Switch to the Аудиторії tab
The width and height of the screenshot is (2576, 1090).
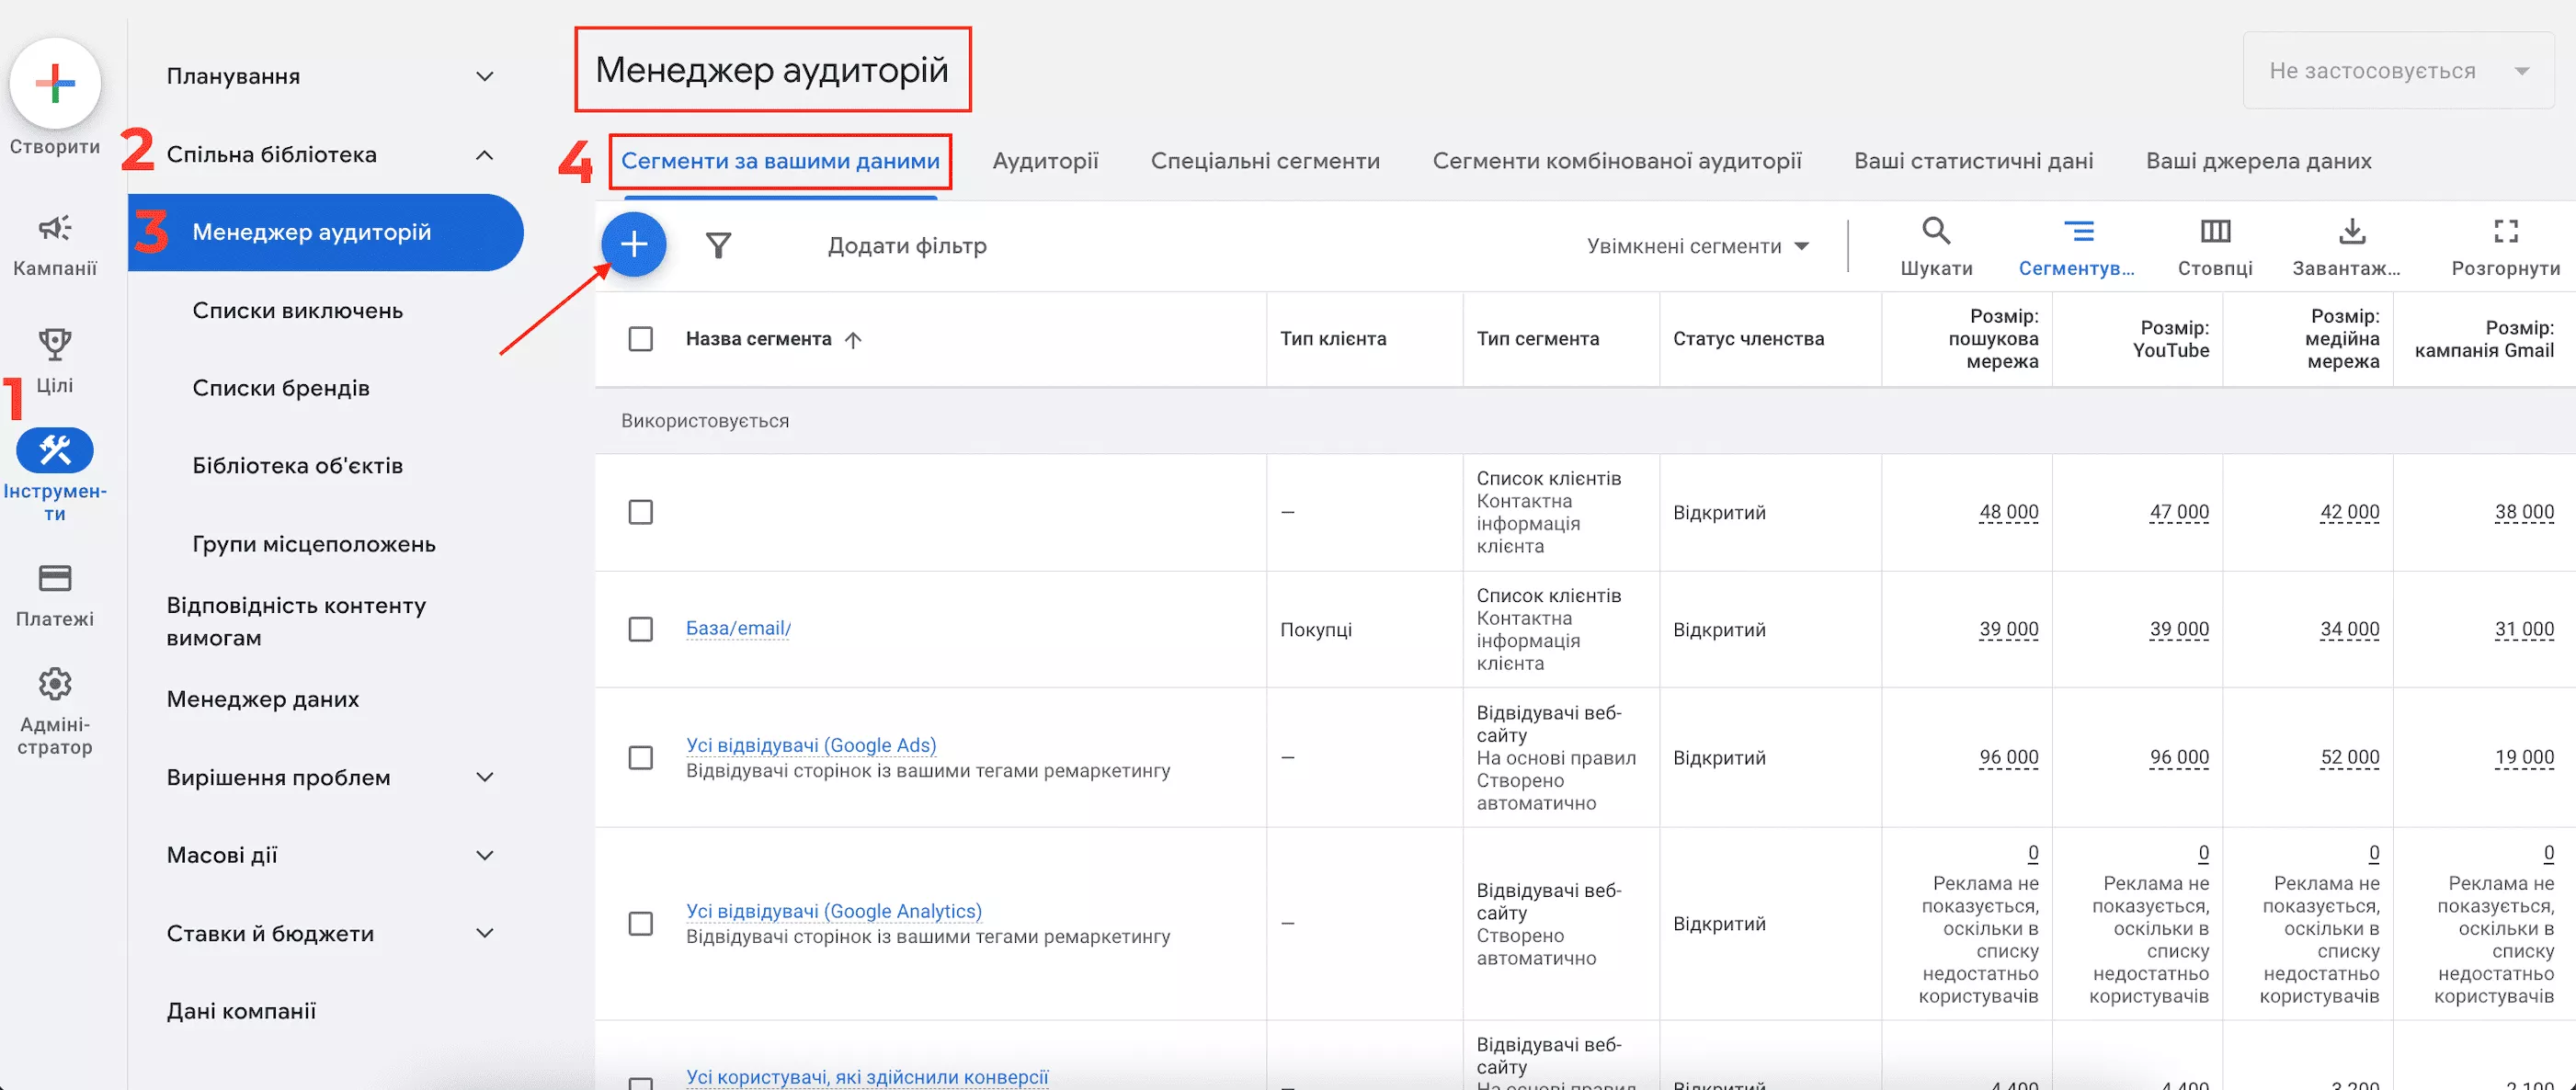click(1045, 161)
